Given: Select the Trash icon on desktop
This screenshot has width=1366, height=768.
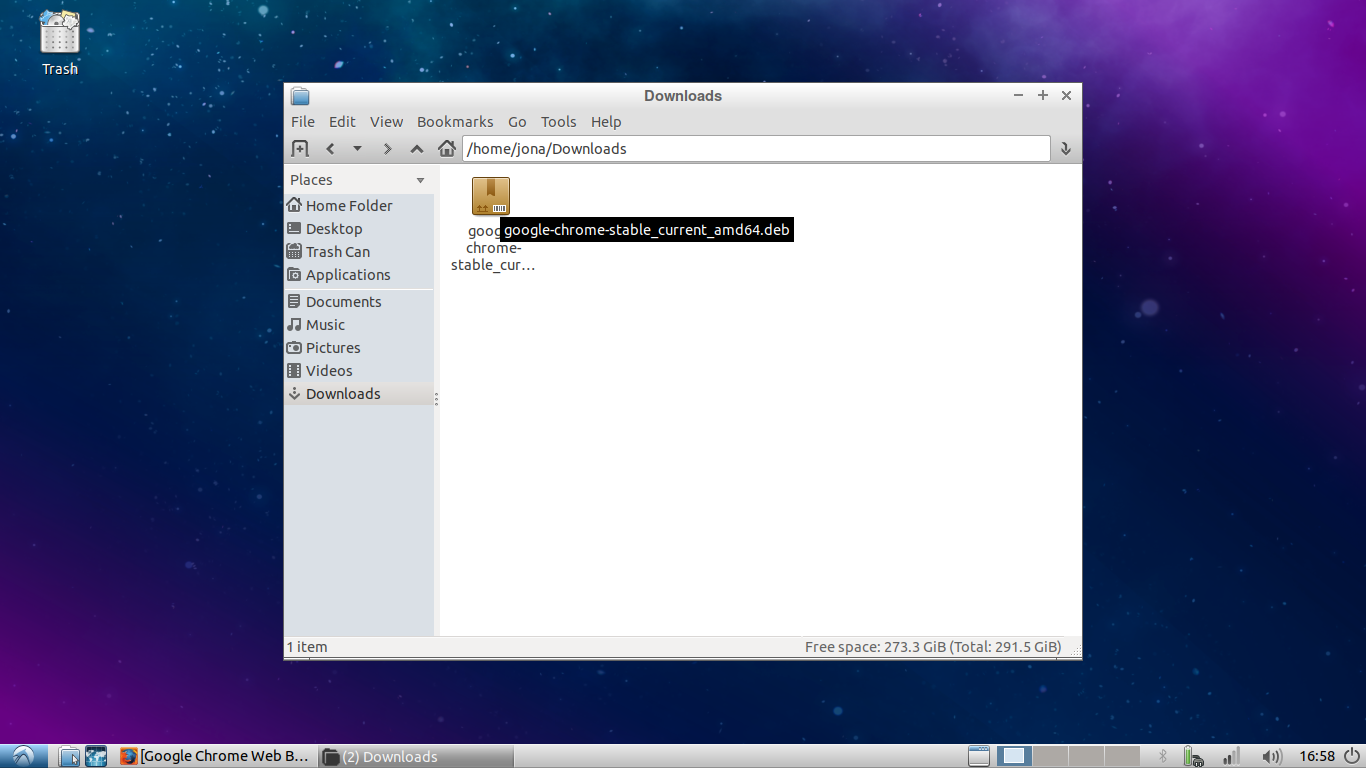Looking at the screenshot, I should coord(59,32).
